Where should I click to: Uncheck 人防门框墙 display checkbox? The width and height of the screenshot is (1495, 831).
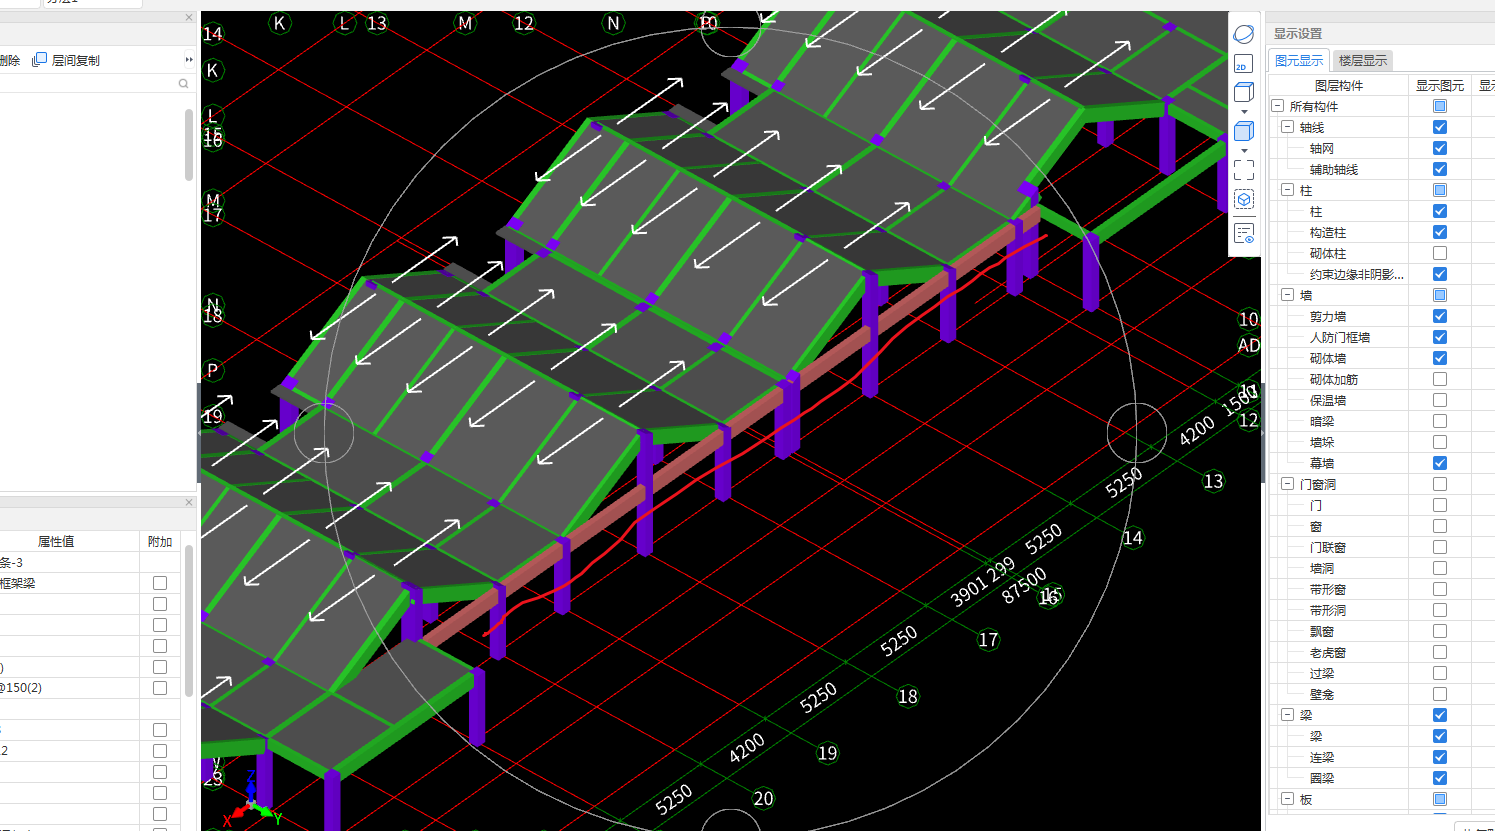1440,337
